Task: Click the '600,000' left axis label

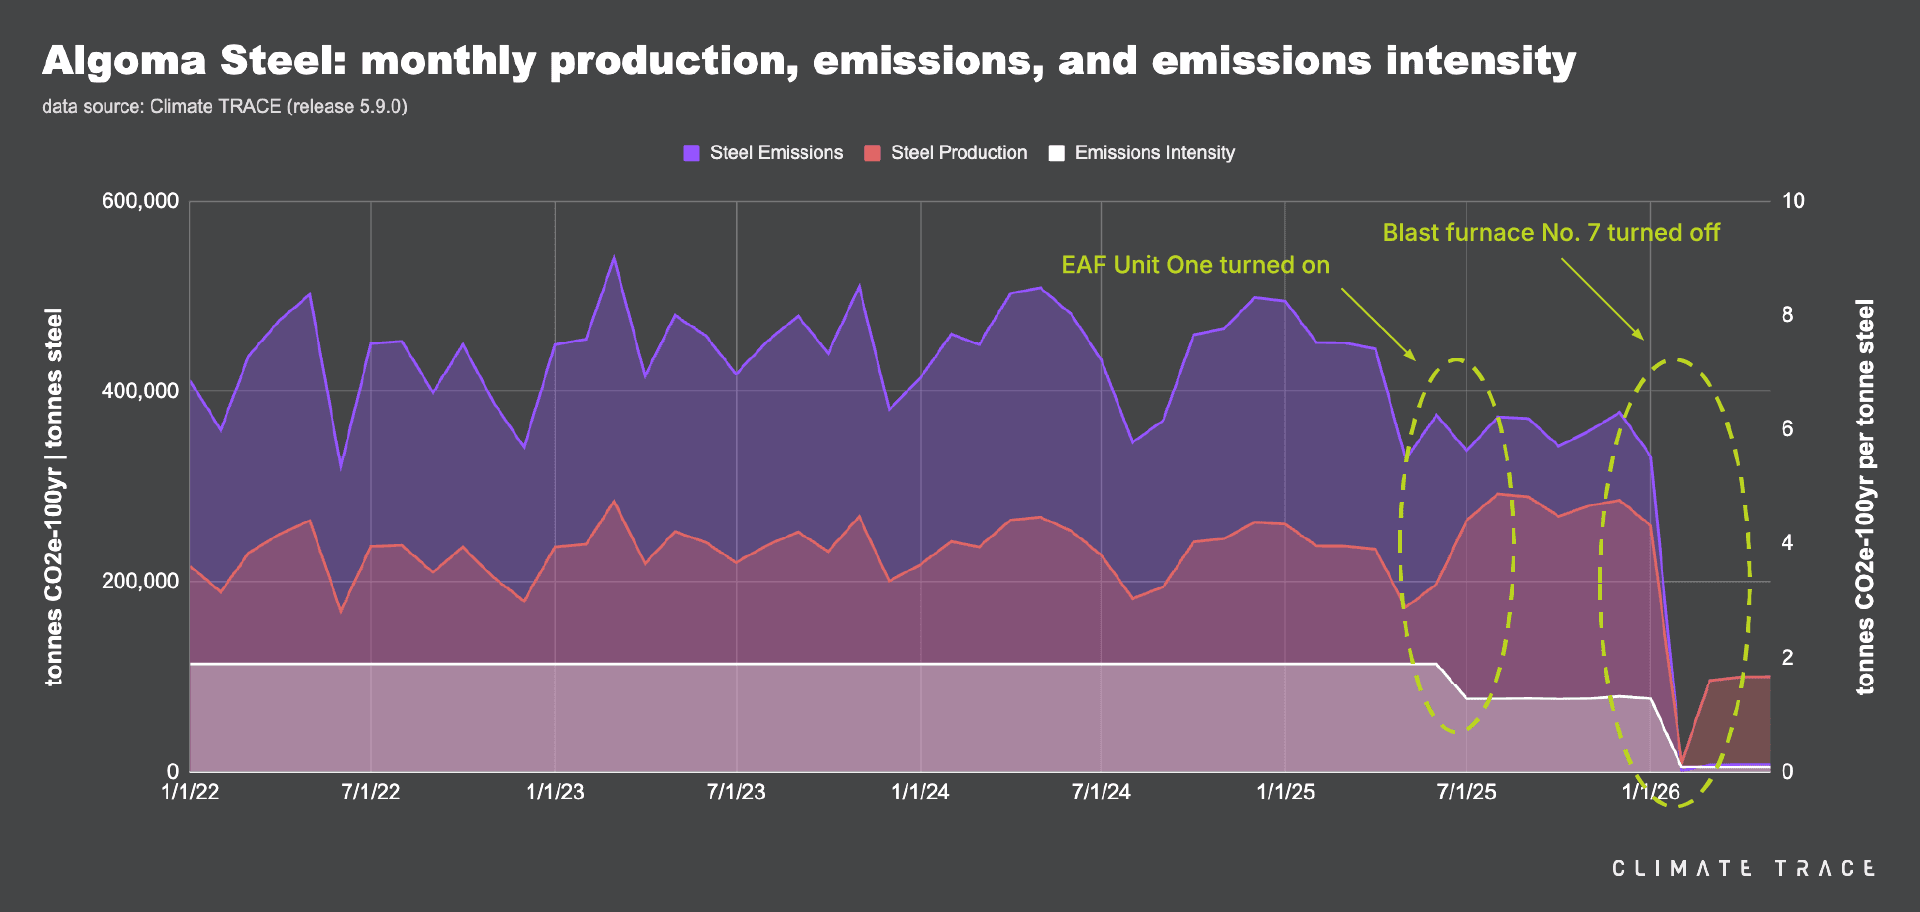Action: (141, 201)
